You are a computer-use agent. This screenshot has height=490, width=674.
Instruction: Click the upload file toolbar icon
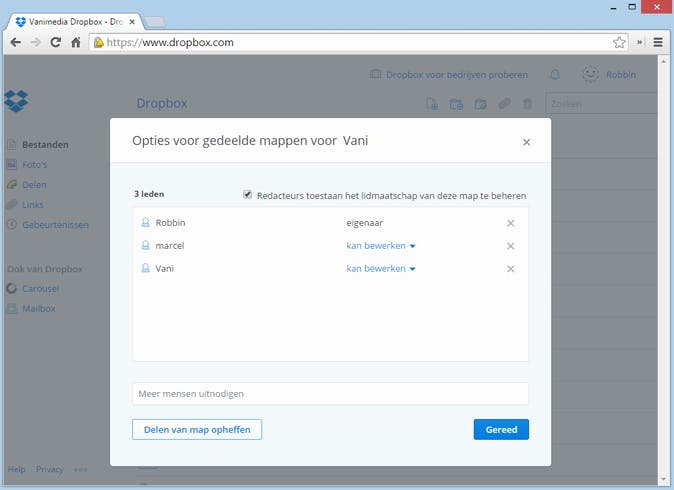click(432, 104)
